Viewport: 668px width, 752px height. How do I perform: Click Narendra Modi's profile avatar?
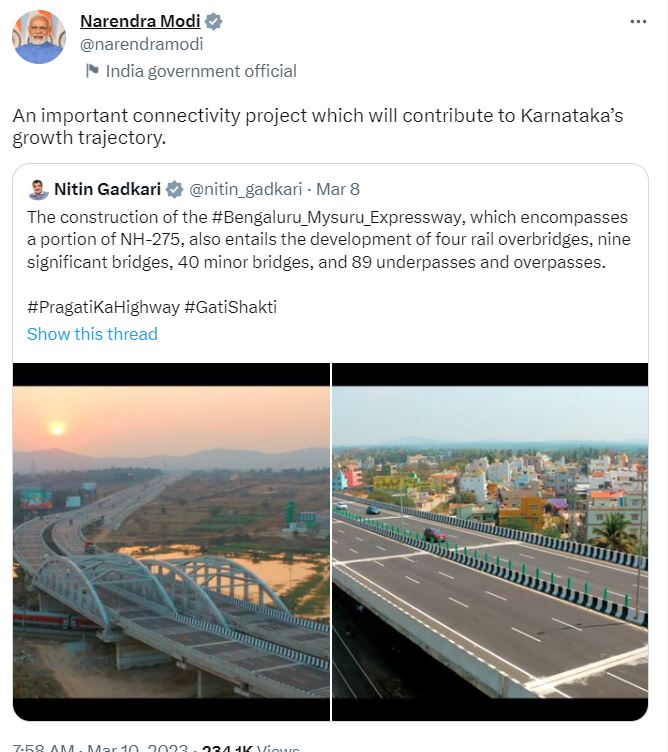pyautogui.click(x=39, y=38)
